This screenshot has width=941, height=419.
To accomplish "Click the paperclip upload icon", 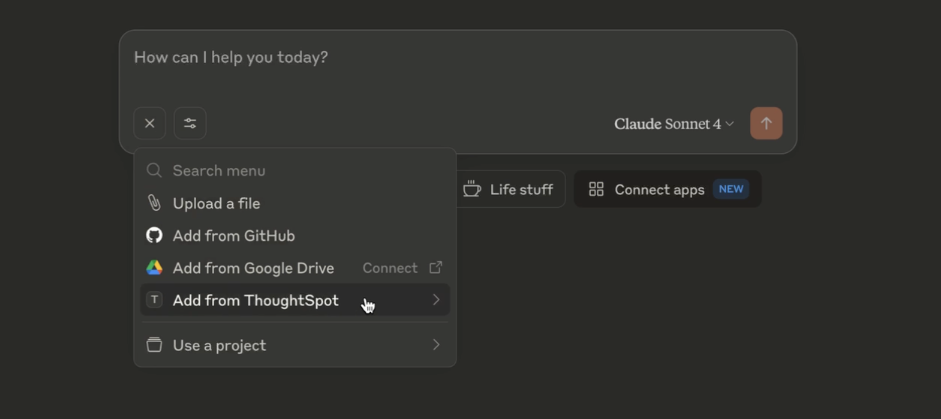I will pyautogui.click(x=154, y=204).
